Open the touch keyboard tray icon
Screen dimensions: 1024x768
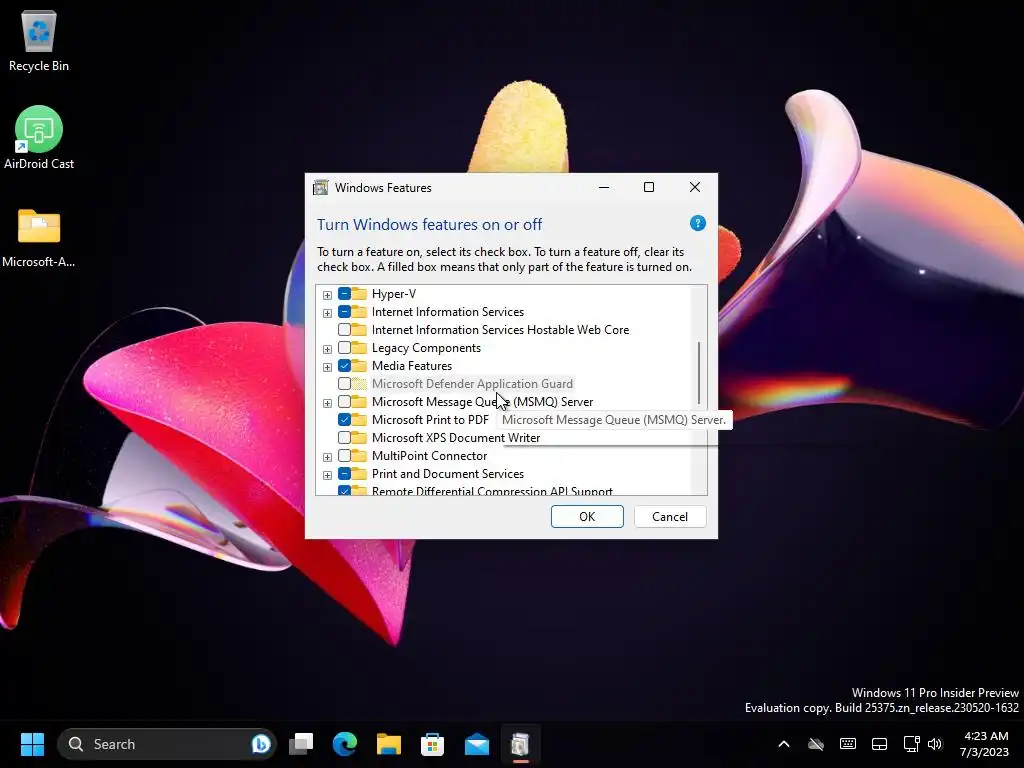click(x=848, y=744)
